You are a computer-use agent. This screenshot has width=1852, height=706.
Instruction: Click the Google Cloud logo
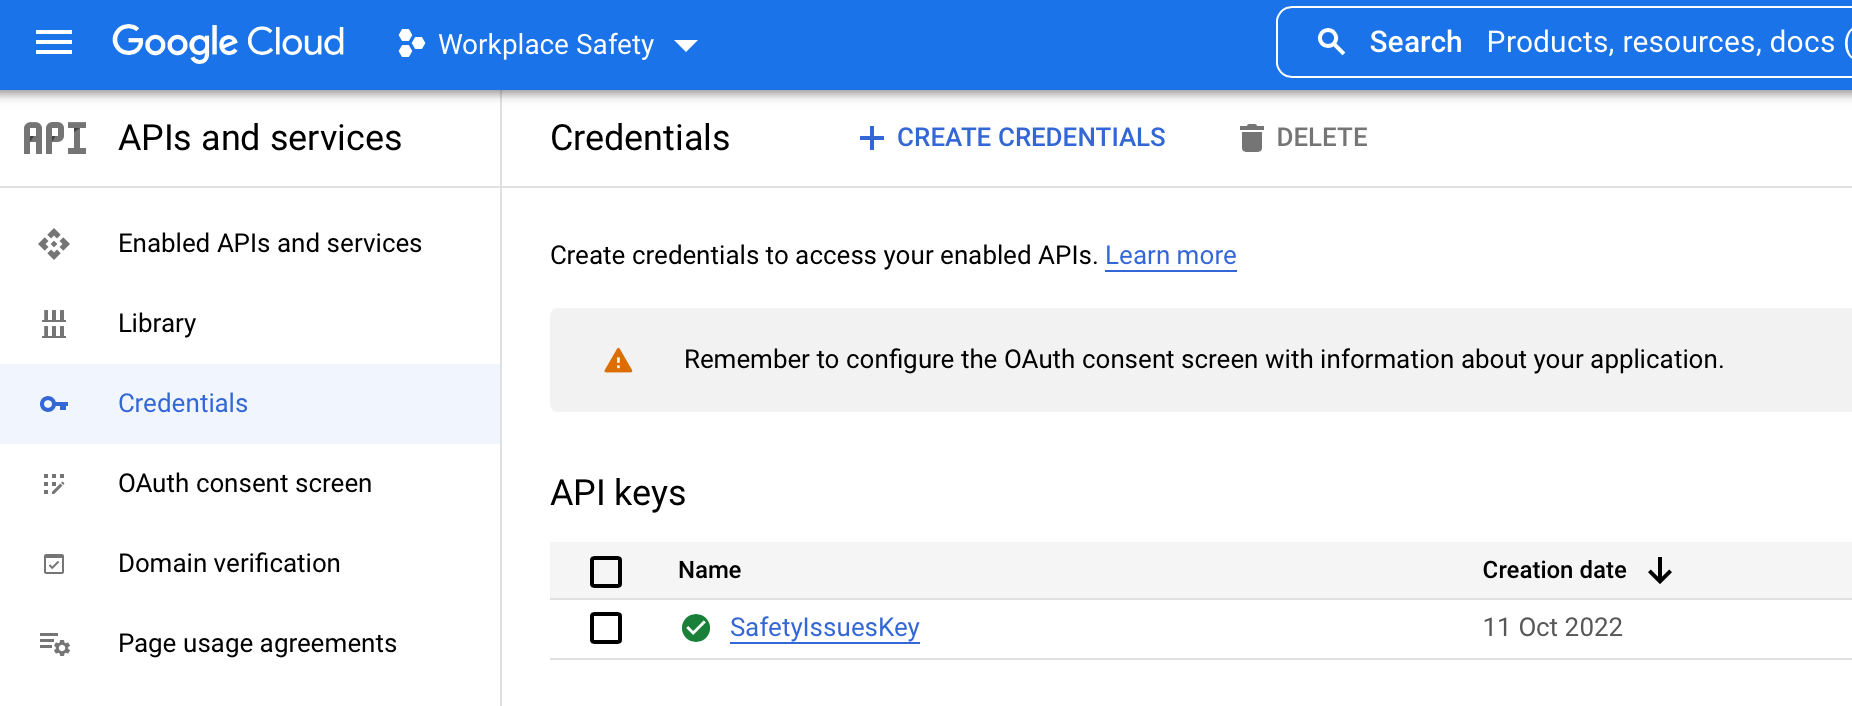tap(228, 43)
